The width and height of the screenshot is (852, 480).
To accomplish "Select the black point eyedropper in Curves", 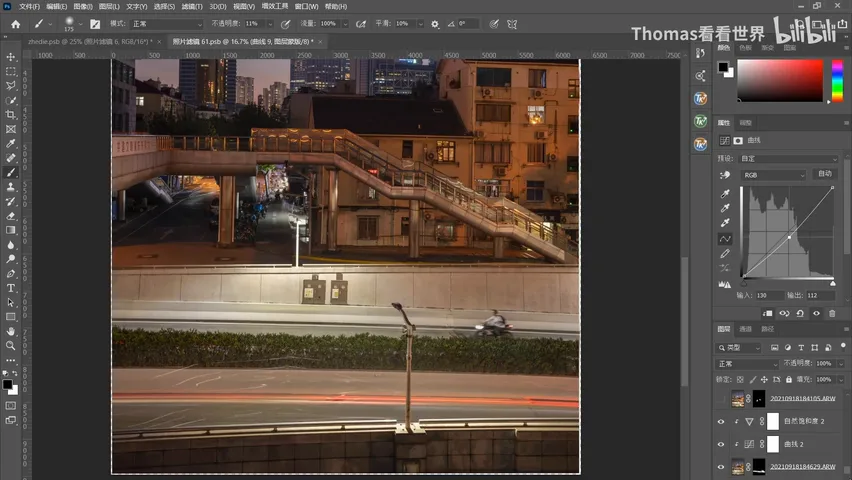I will [725, 194].
